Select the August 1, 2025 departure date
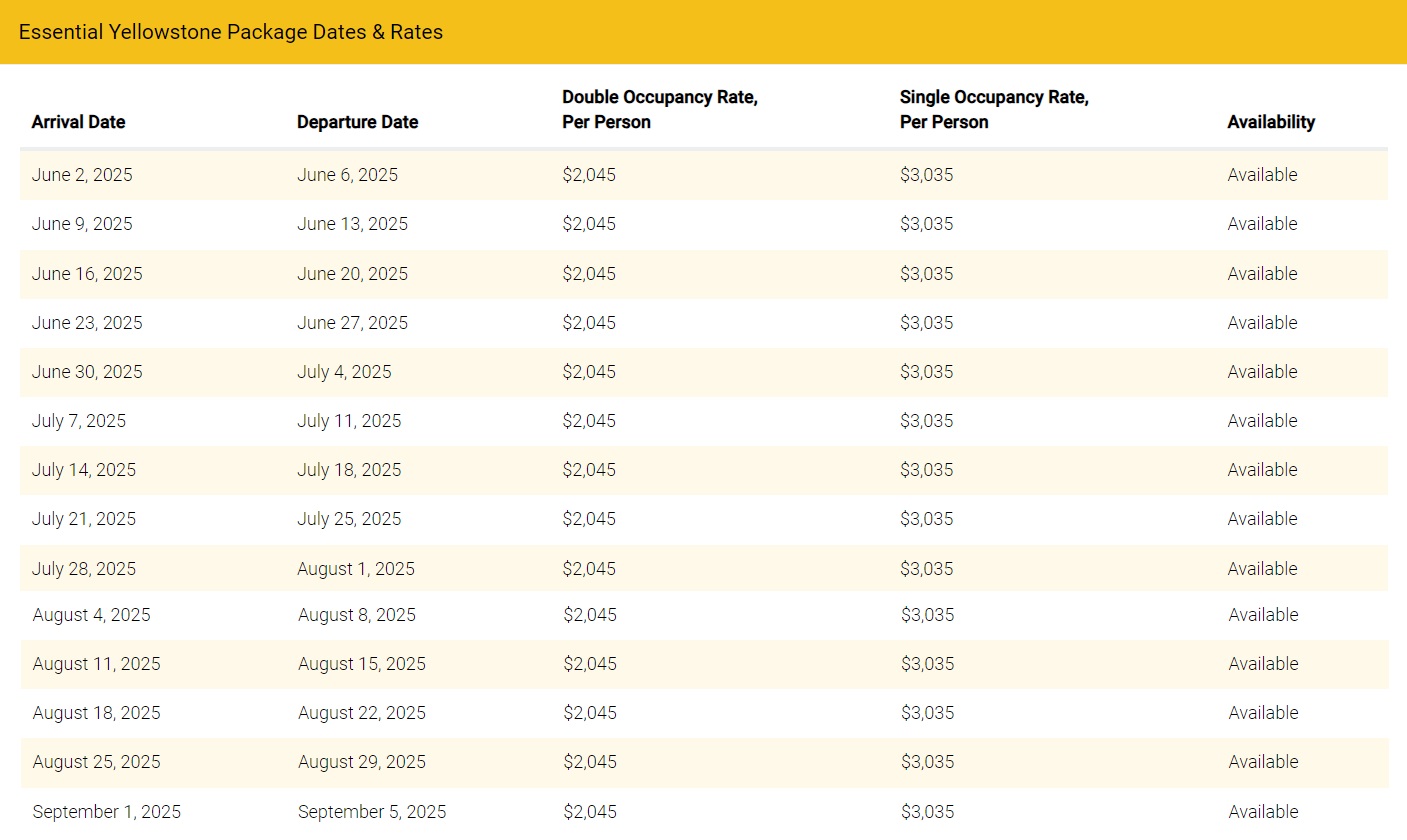The image size is (1407, 840). pos(354,567)
